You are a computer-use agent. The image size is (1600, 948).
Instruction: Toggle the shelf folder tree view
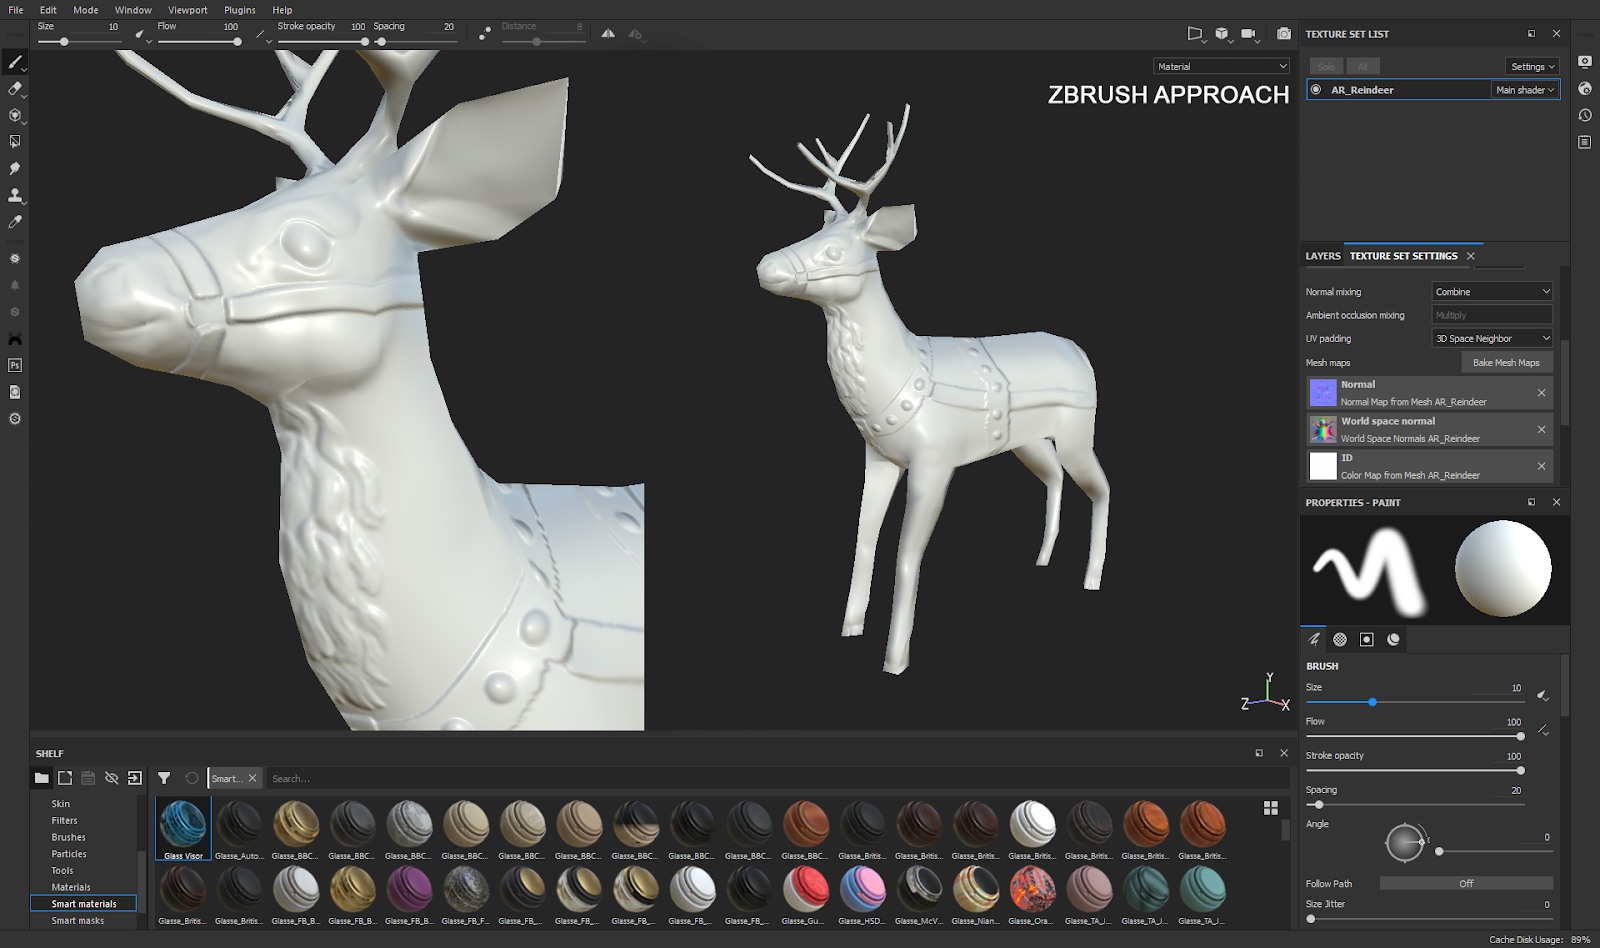[42, 778]
